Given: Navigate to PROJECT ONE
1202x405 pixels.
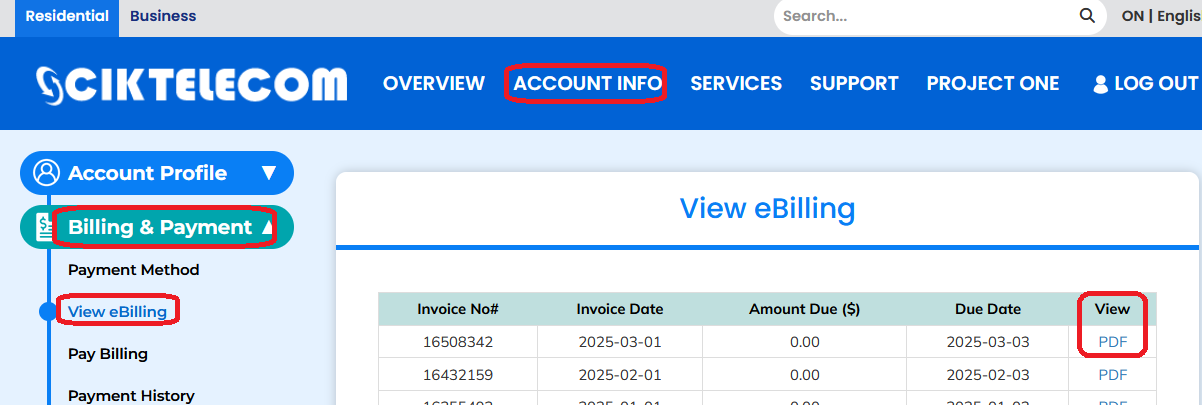Looking at the screenshot, I should point(992,84).
